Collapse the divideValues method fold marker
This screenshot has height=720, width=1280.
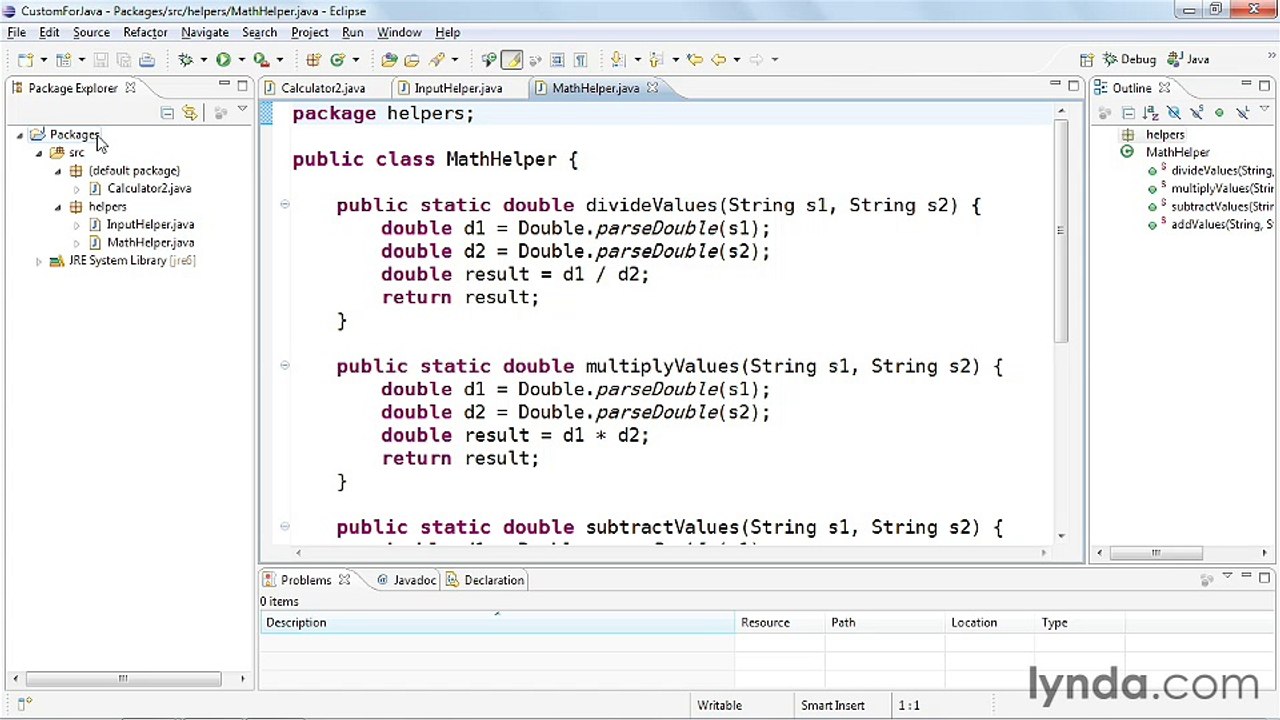[285, 205]
